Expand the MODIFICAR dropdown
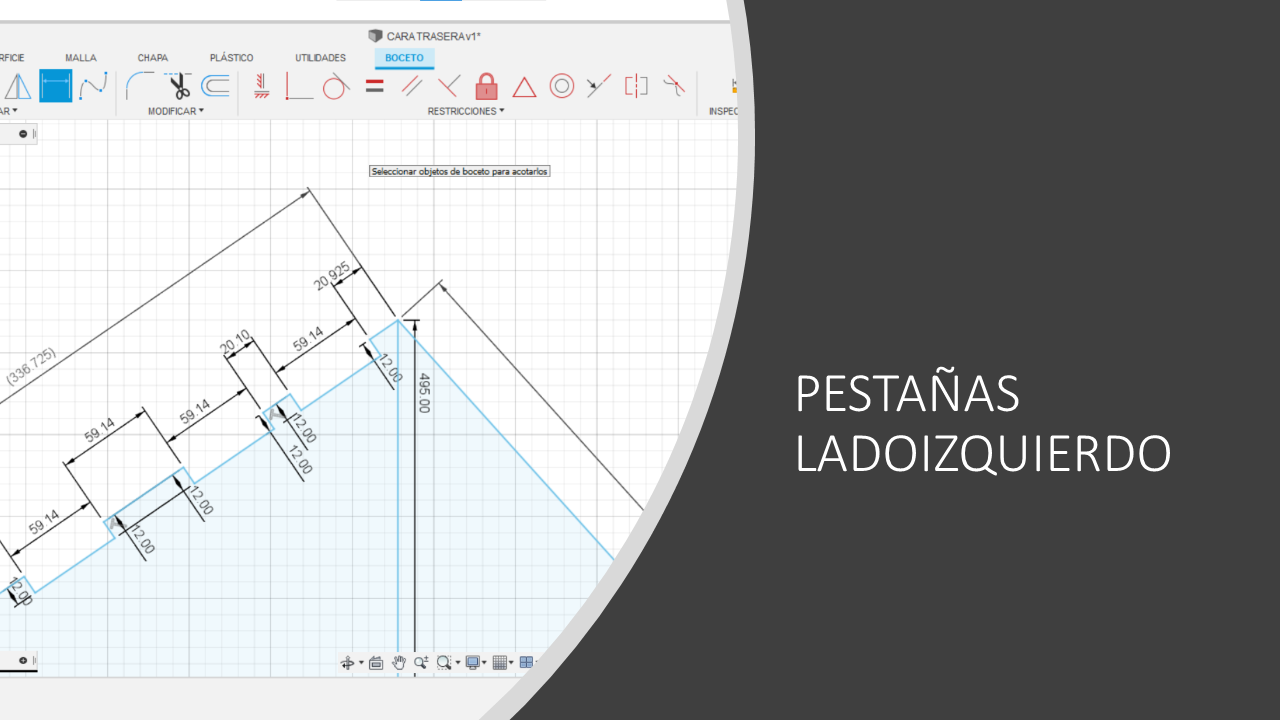This screenshot has width=1280, height=720. (176, 111)
